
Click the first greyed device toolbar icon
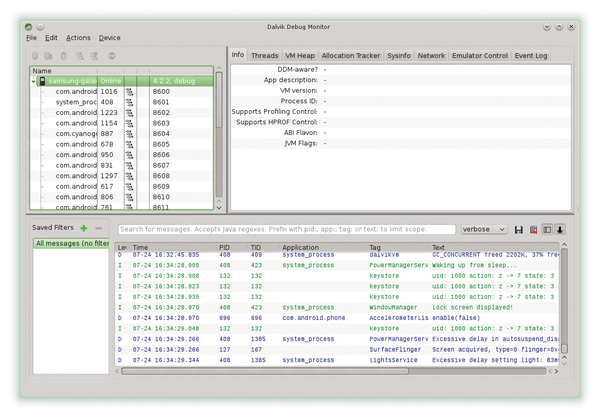pos(35,56)
